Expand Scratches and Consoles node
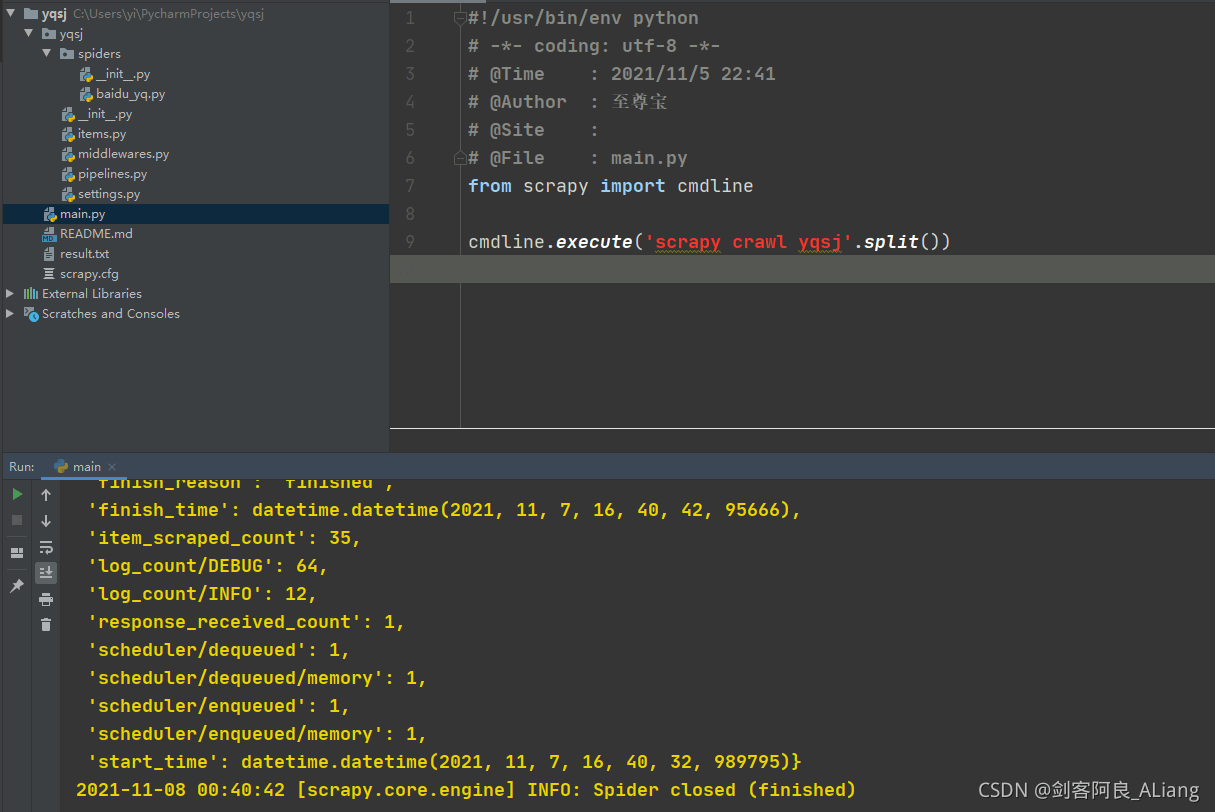The image size is (1215, 812). point(11,314)
